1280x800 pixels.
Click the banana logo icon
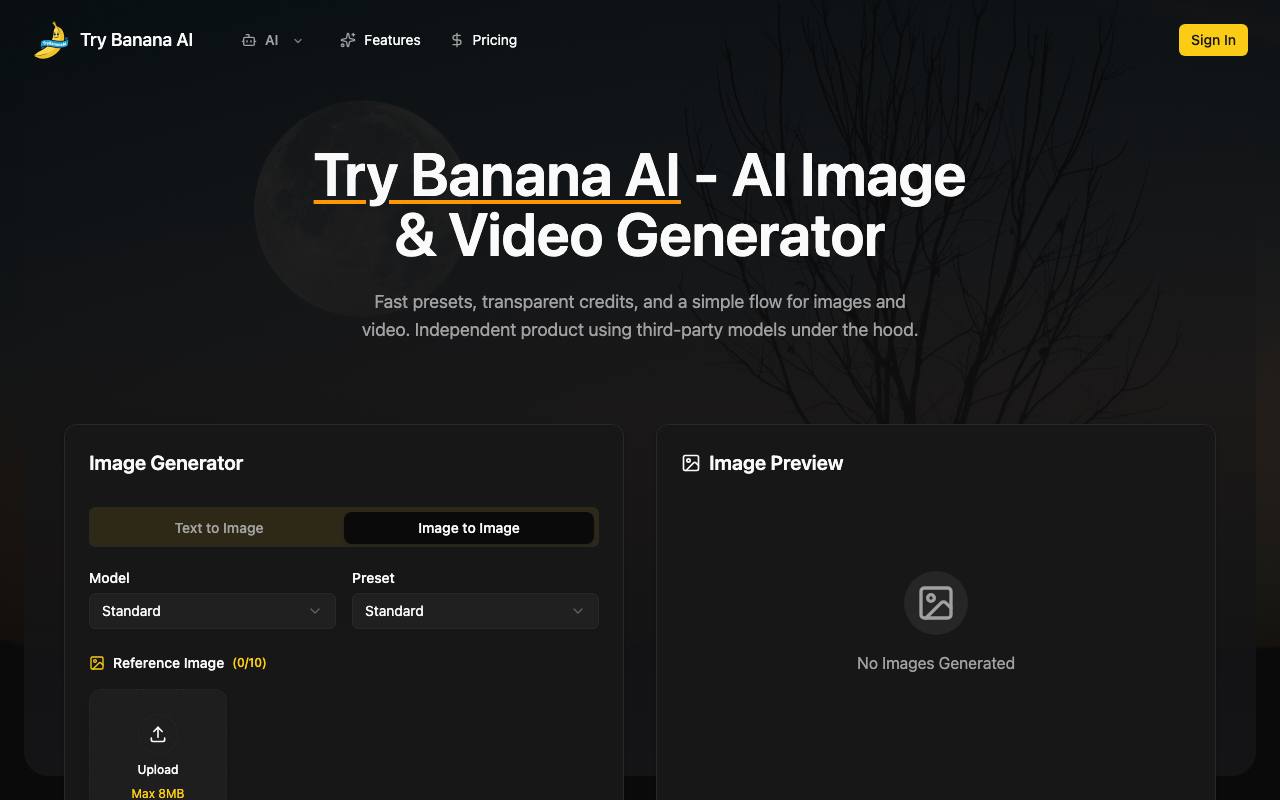click(x=51, y=40)
